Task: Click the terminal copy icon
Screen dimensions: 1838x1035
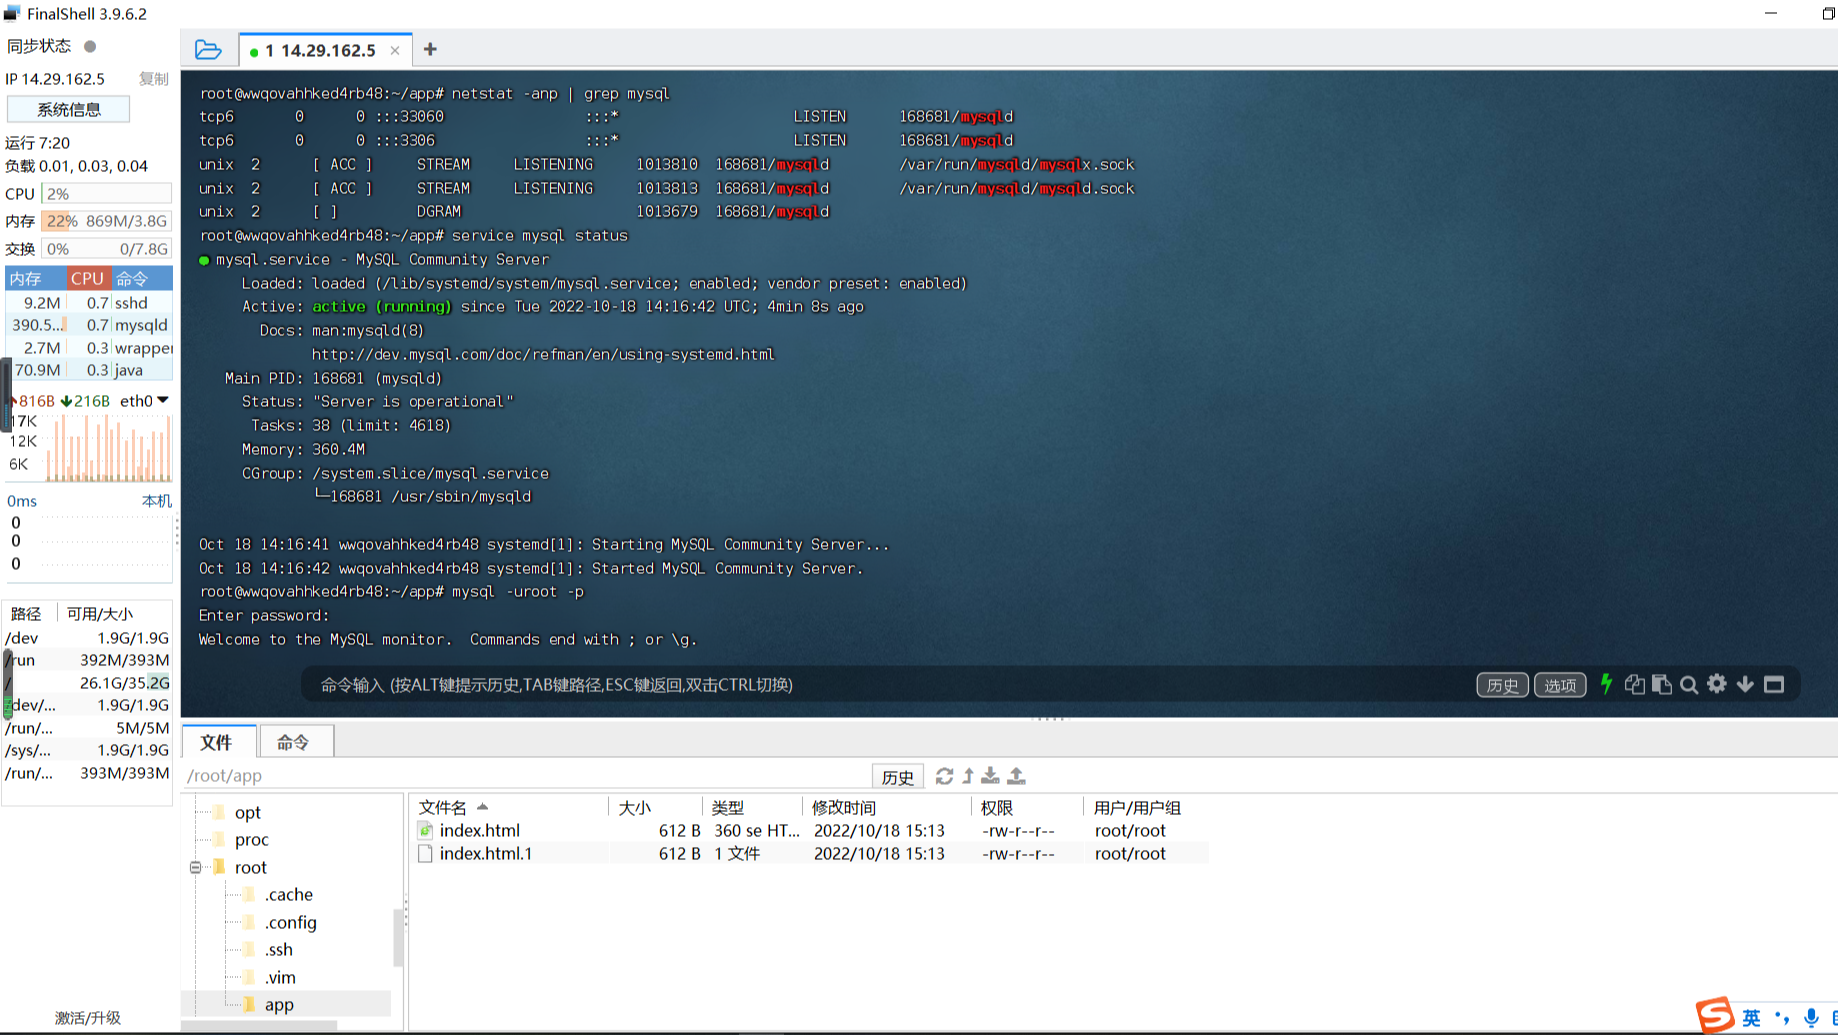Action: 1634,684
